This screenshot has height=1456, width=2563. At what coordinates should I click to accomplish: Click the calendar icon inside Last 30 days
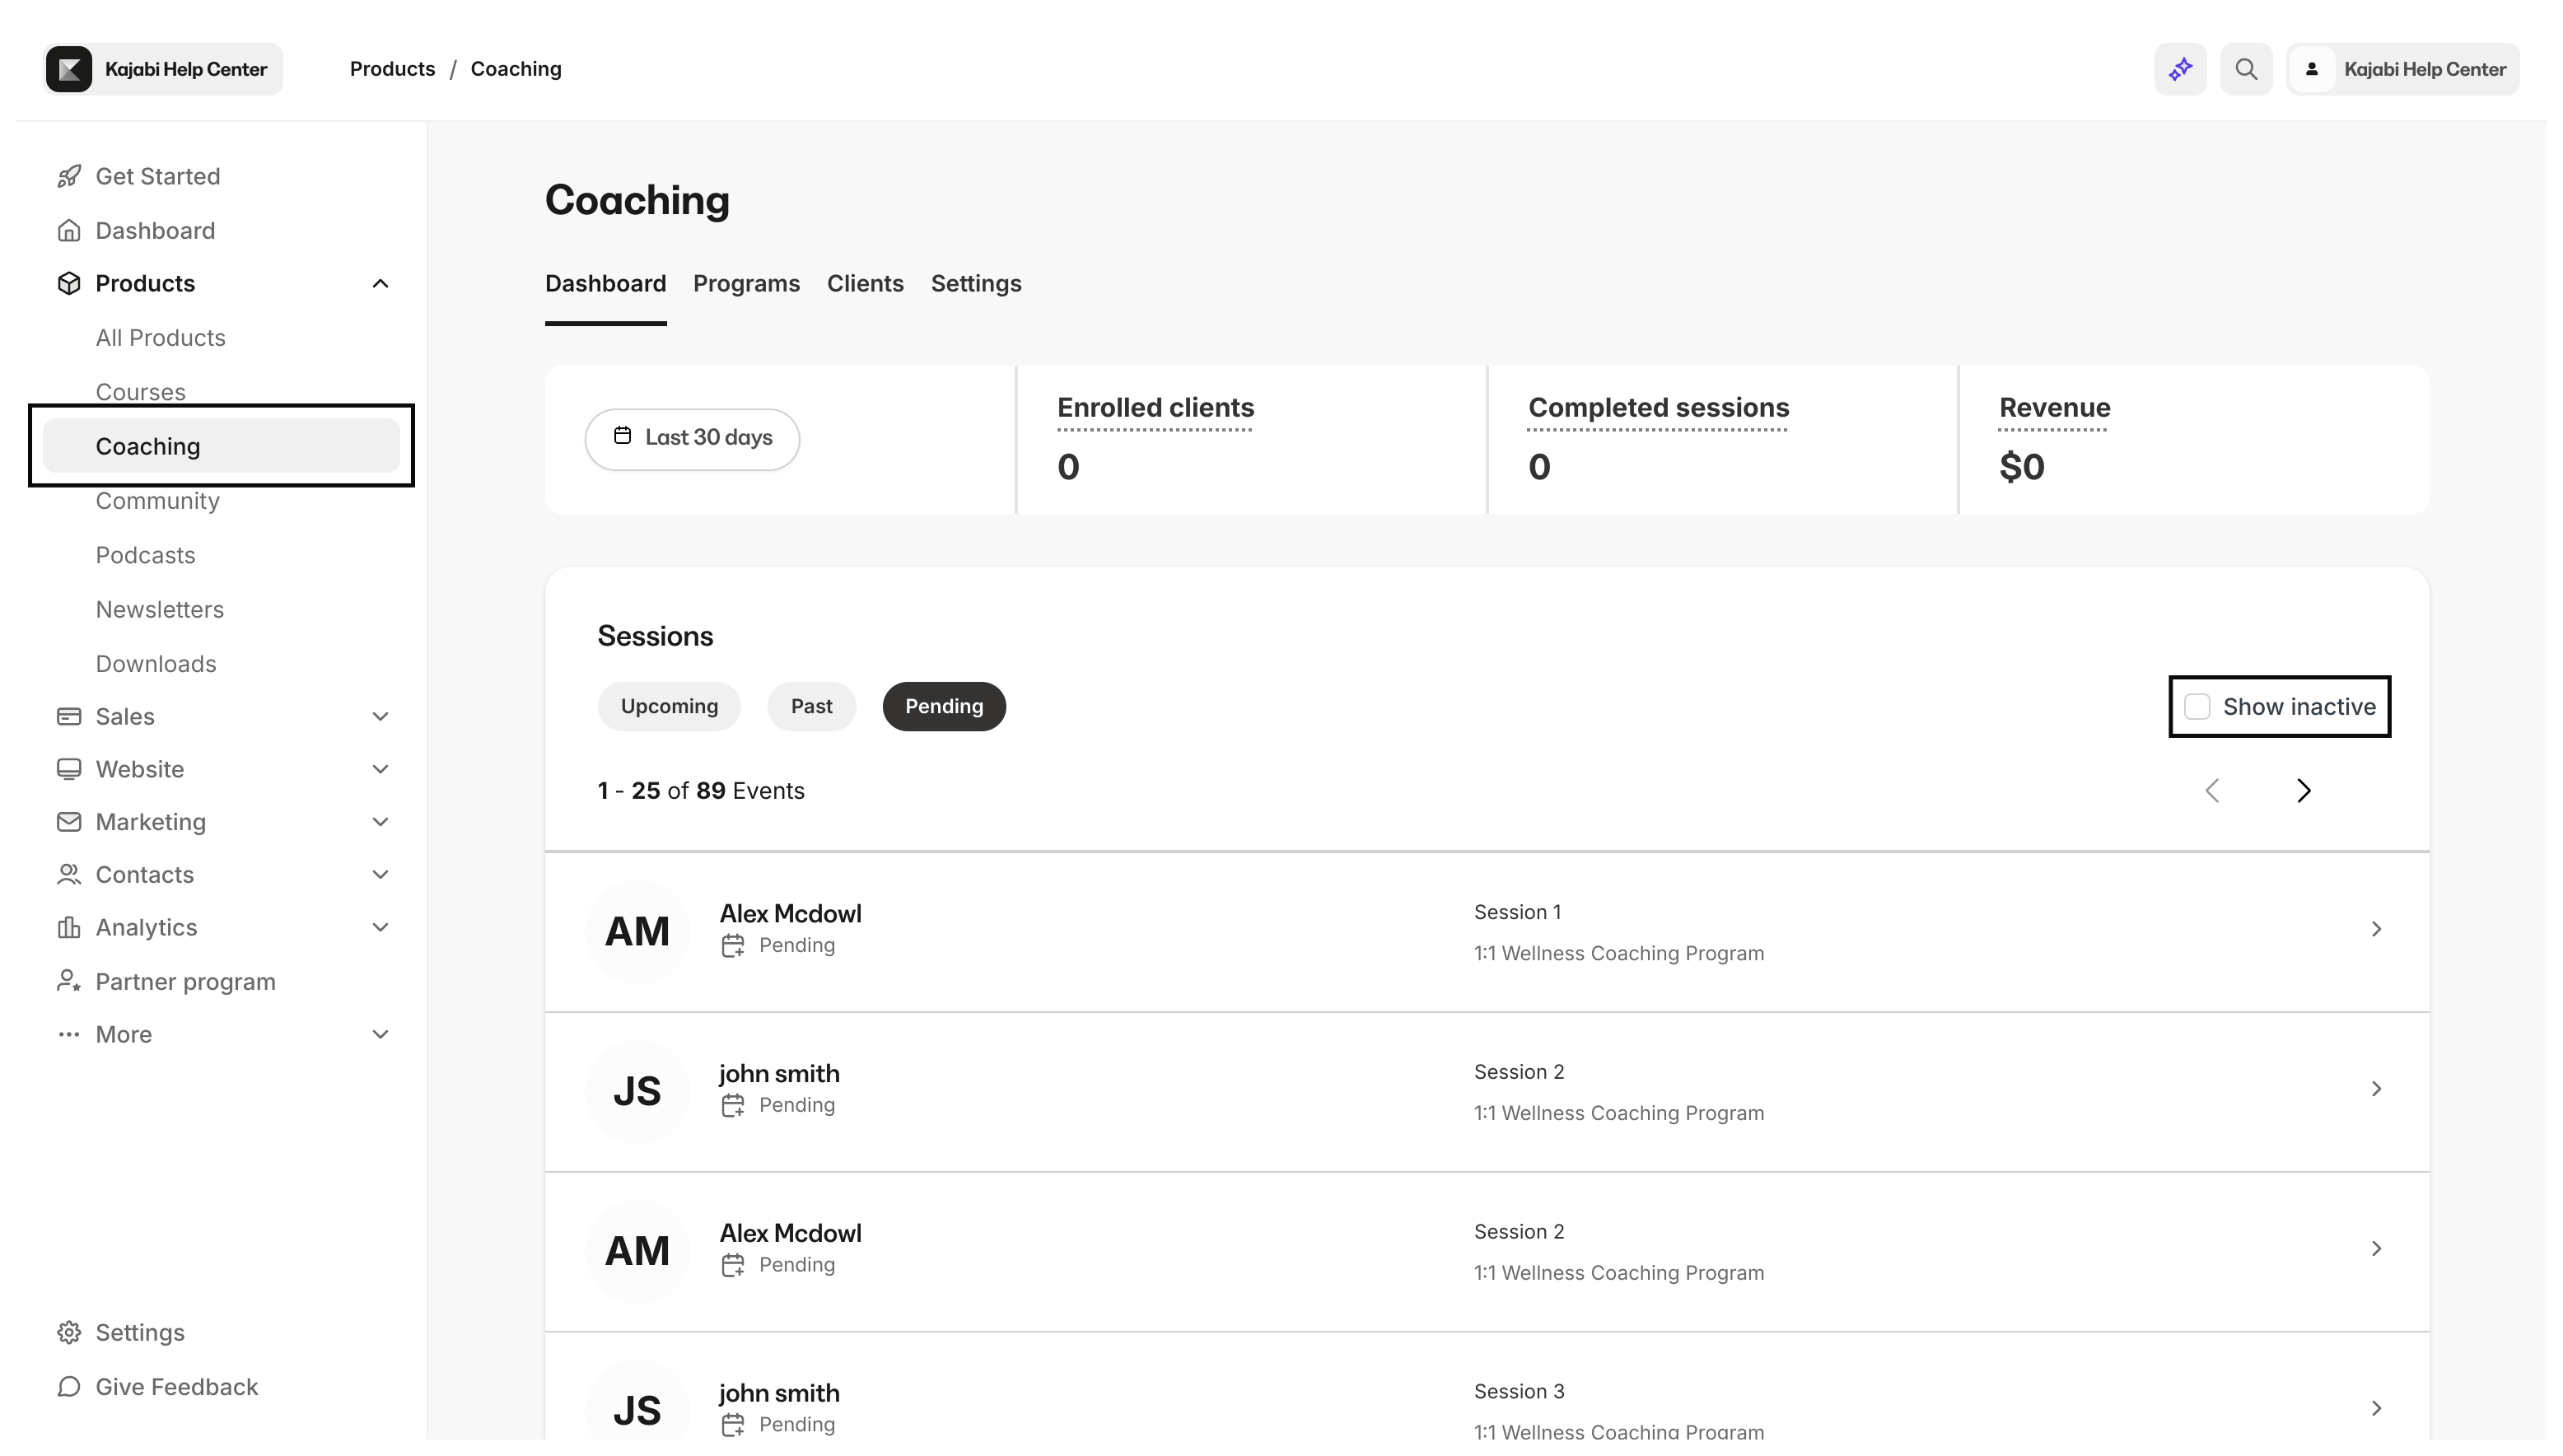(624, 436)
